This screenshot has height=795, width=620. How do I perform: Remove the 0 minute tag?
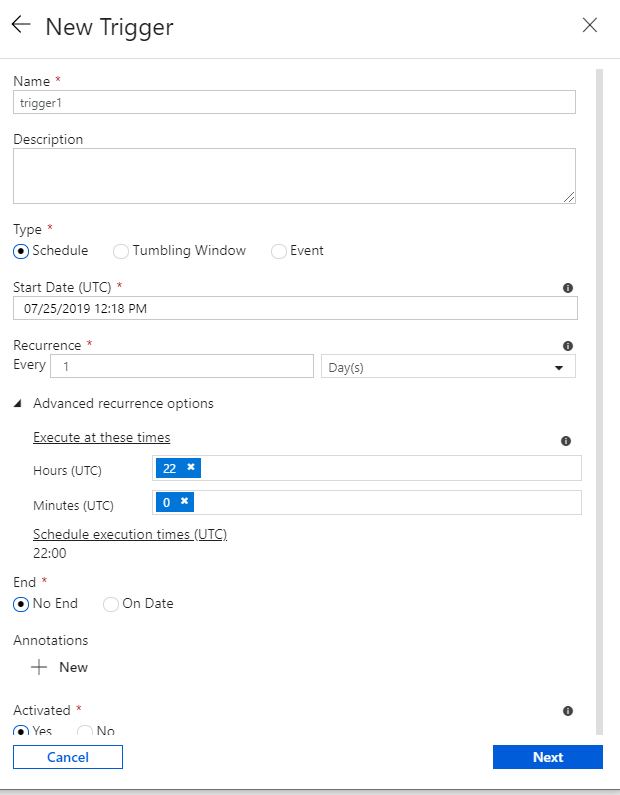(184, 501)
